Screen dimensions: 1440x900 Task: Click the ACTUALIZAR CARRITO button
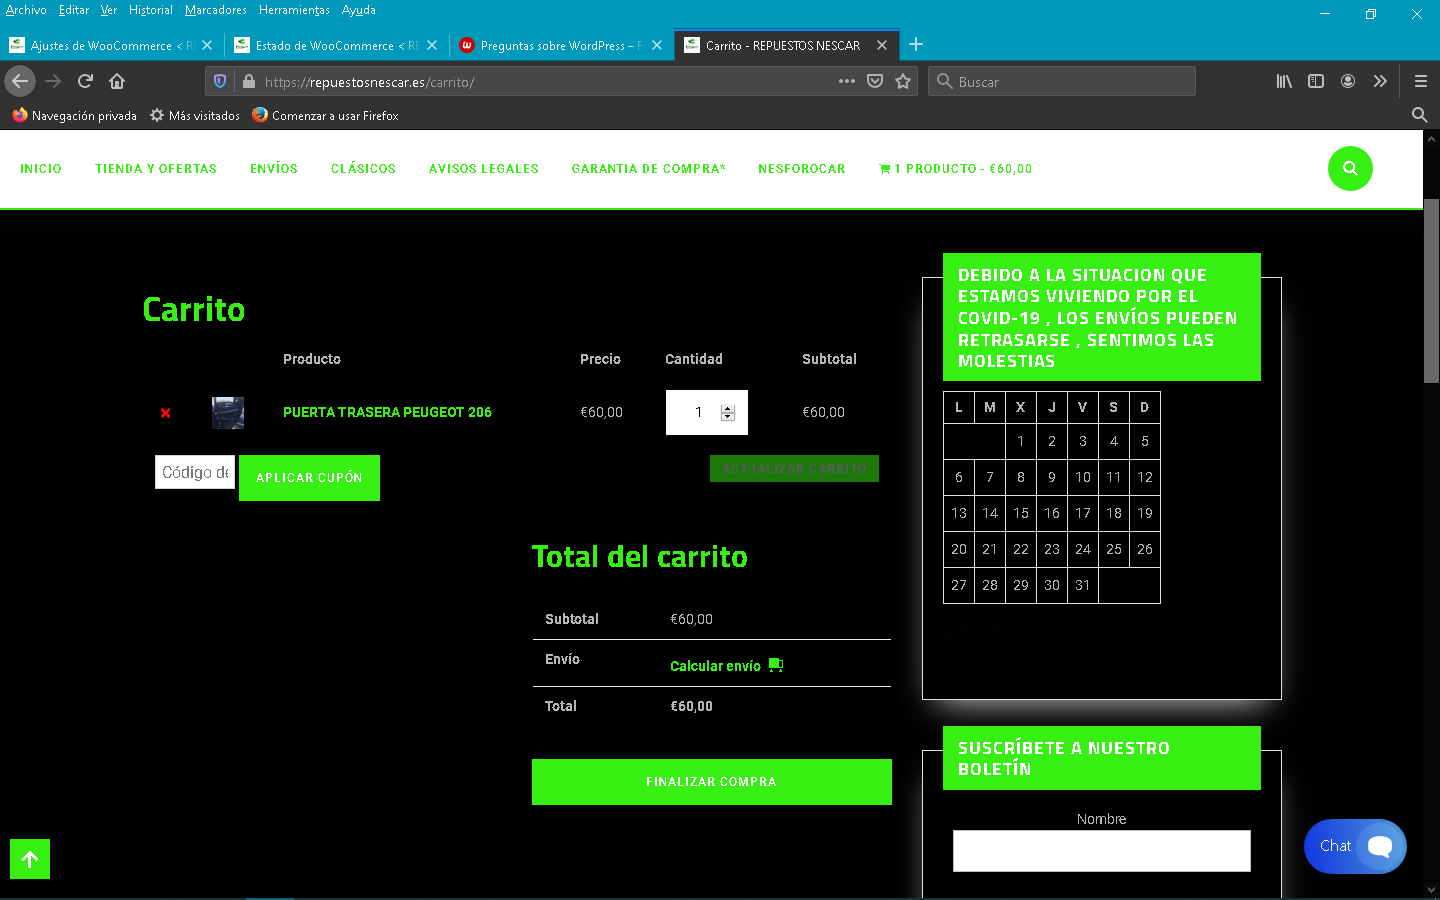point(794,468)
